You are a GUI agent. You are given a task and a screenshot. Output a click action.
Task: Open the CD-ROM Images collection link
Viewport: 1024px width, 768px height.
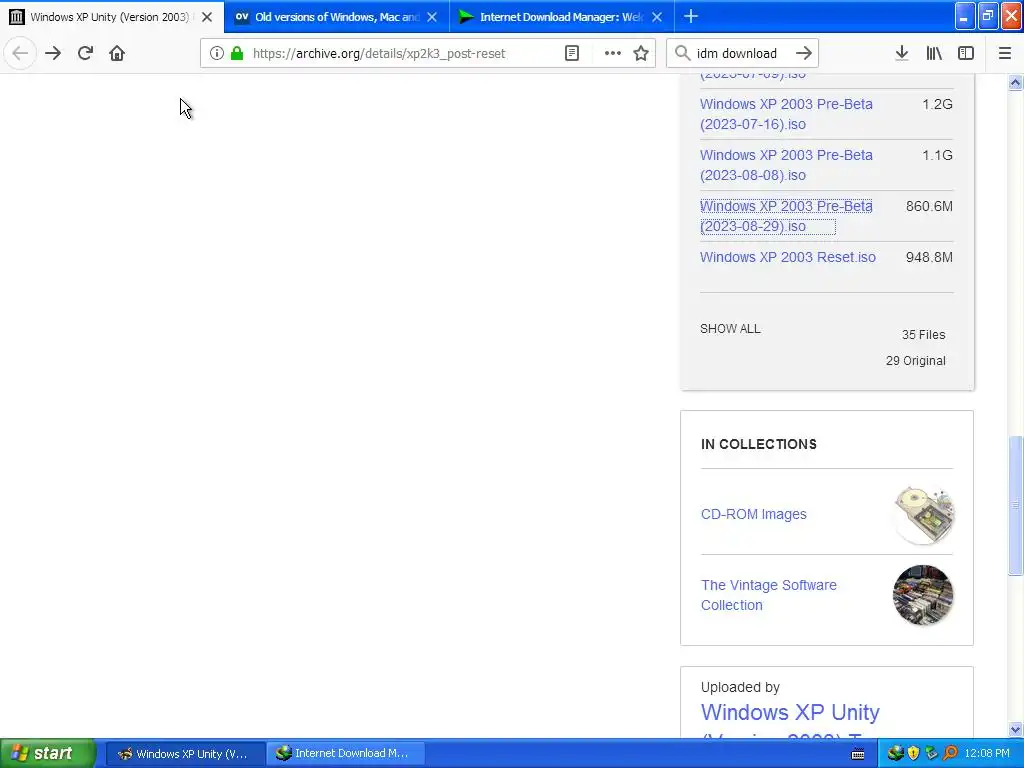coord(754,514)
